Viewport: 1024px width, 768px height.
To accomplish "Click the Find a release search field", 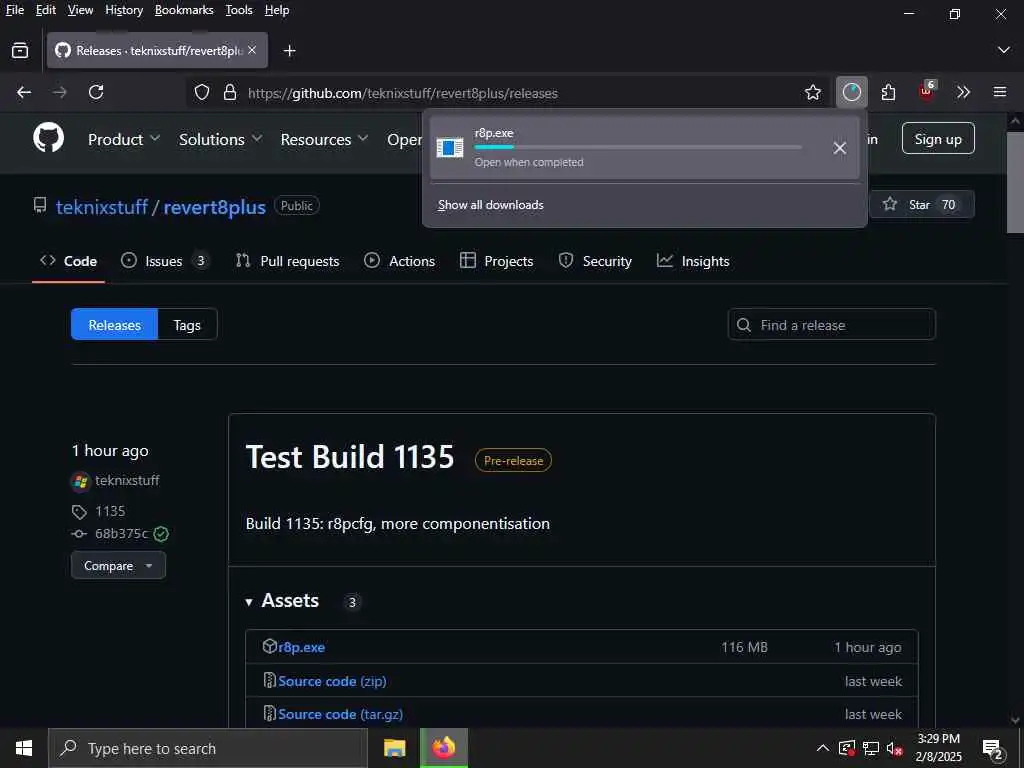I will [x=831, y=325].
